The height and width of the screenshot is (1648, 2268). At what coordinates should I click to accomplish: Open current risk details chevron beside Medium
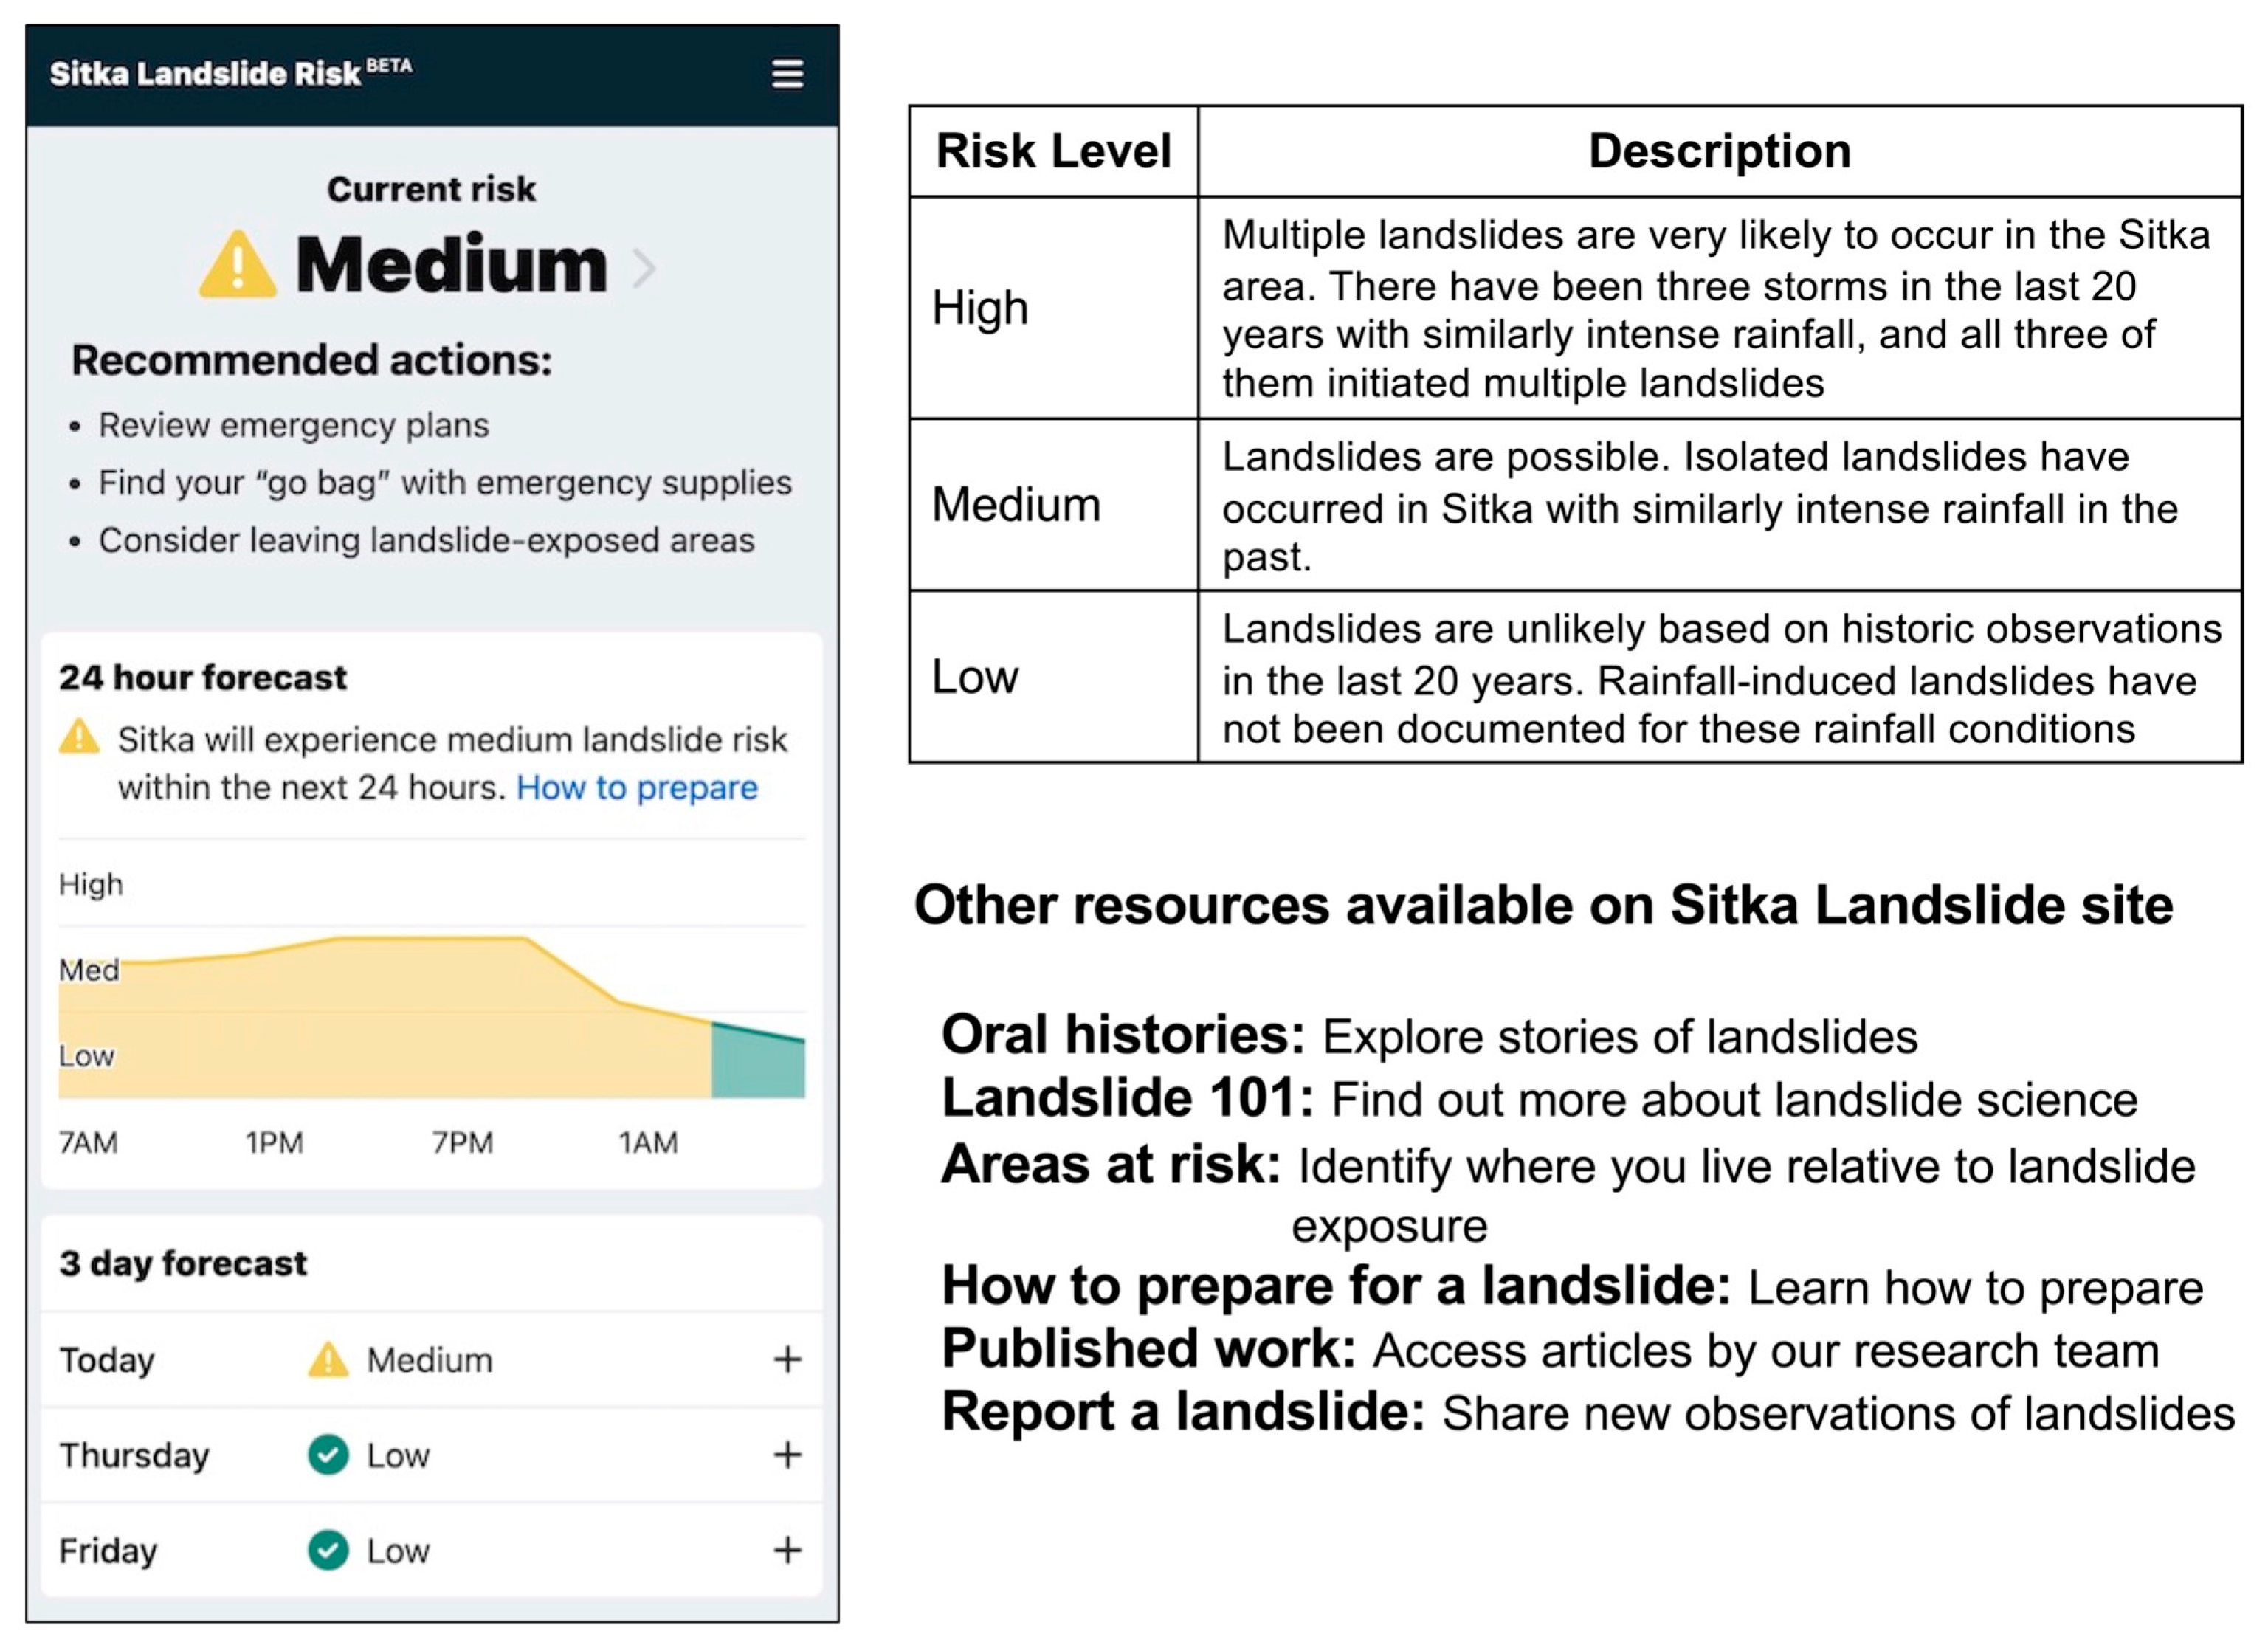pyautogui.click(x=645, y=268)
